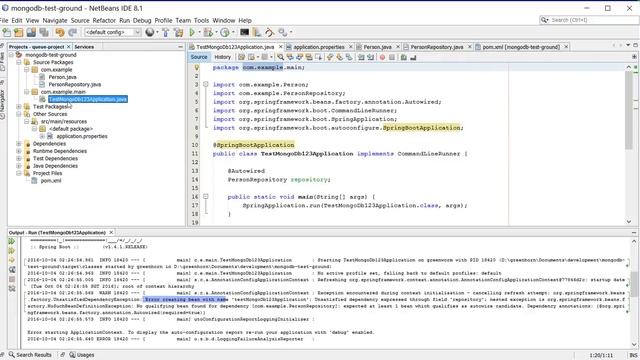
Task: Open the Tools menu
Action: 201,20
